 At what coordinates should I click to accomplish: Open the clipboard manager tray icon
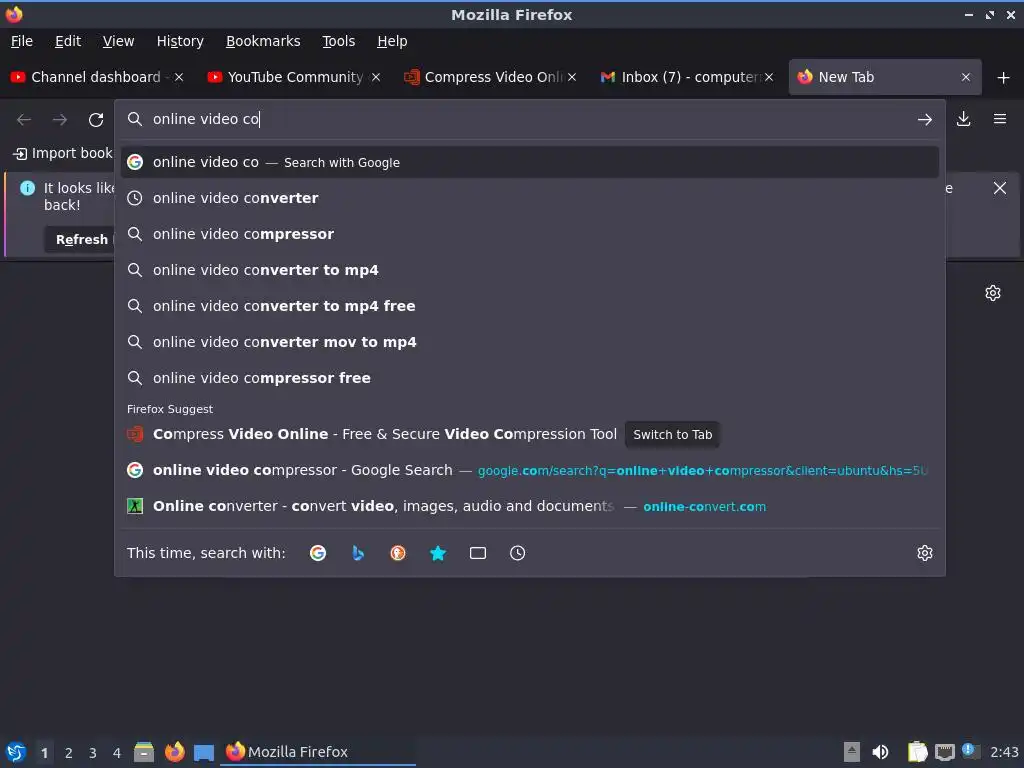917,752
